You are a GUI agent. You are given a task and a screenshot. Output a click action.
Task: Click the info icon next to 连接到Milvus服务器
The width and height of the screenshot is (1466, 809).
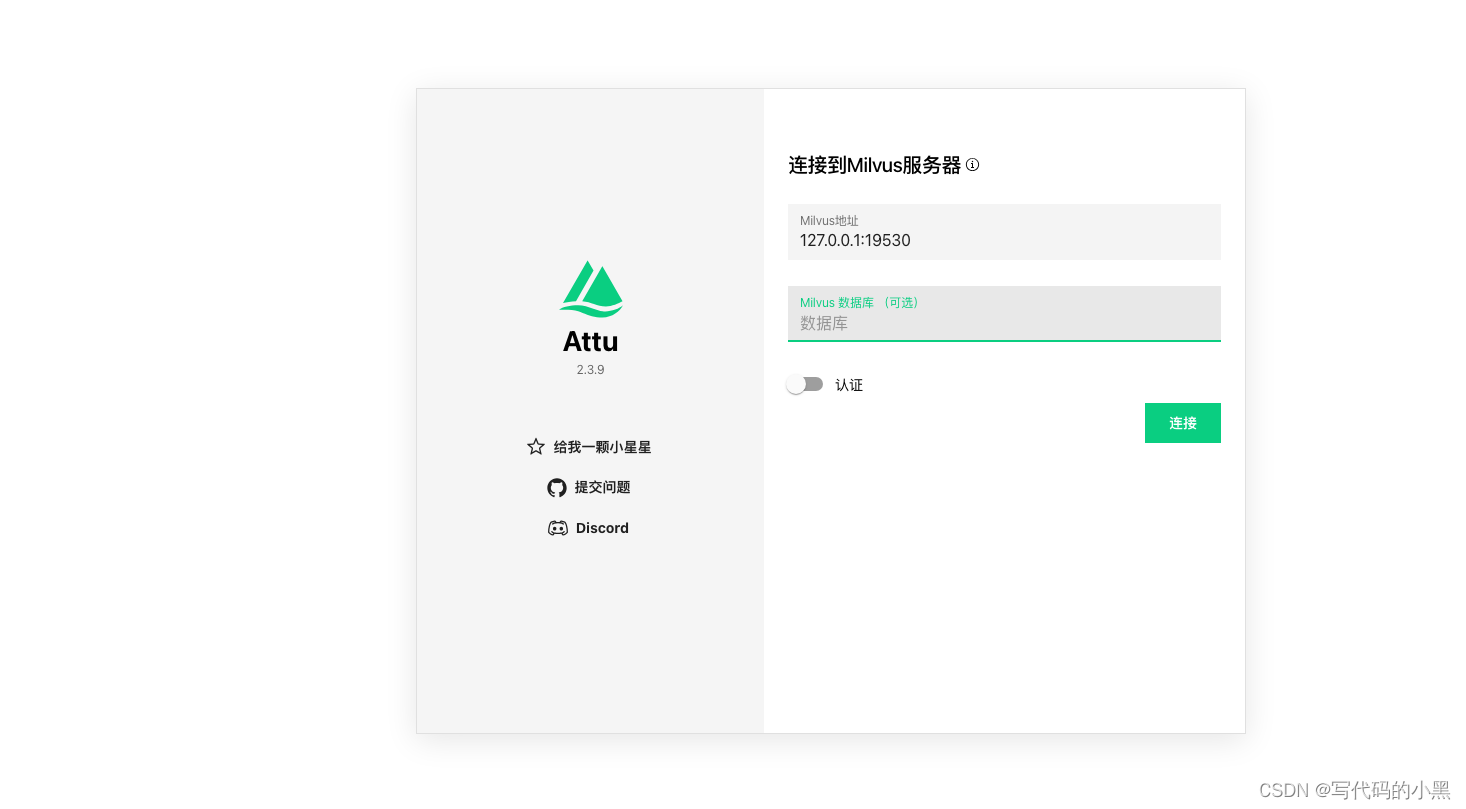[973, 165]
